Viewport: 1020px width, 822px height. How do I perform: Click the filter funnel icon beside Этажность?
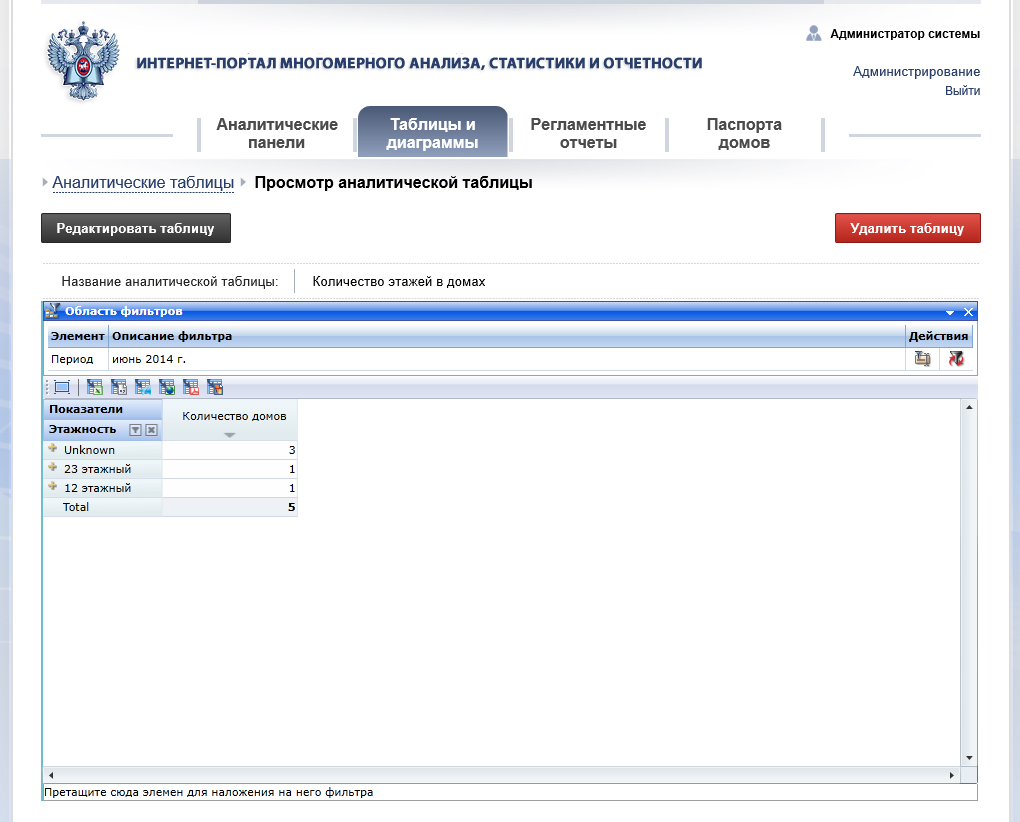[x=136, y=430]
